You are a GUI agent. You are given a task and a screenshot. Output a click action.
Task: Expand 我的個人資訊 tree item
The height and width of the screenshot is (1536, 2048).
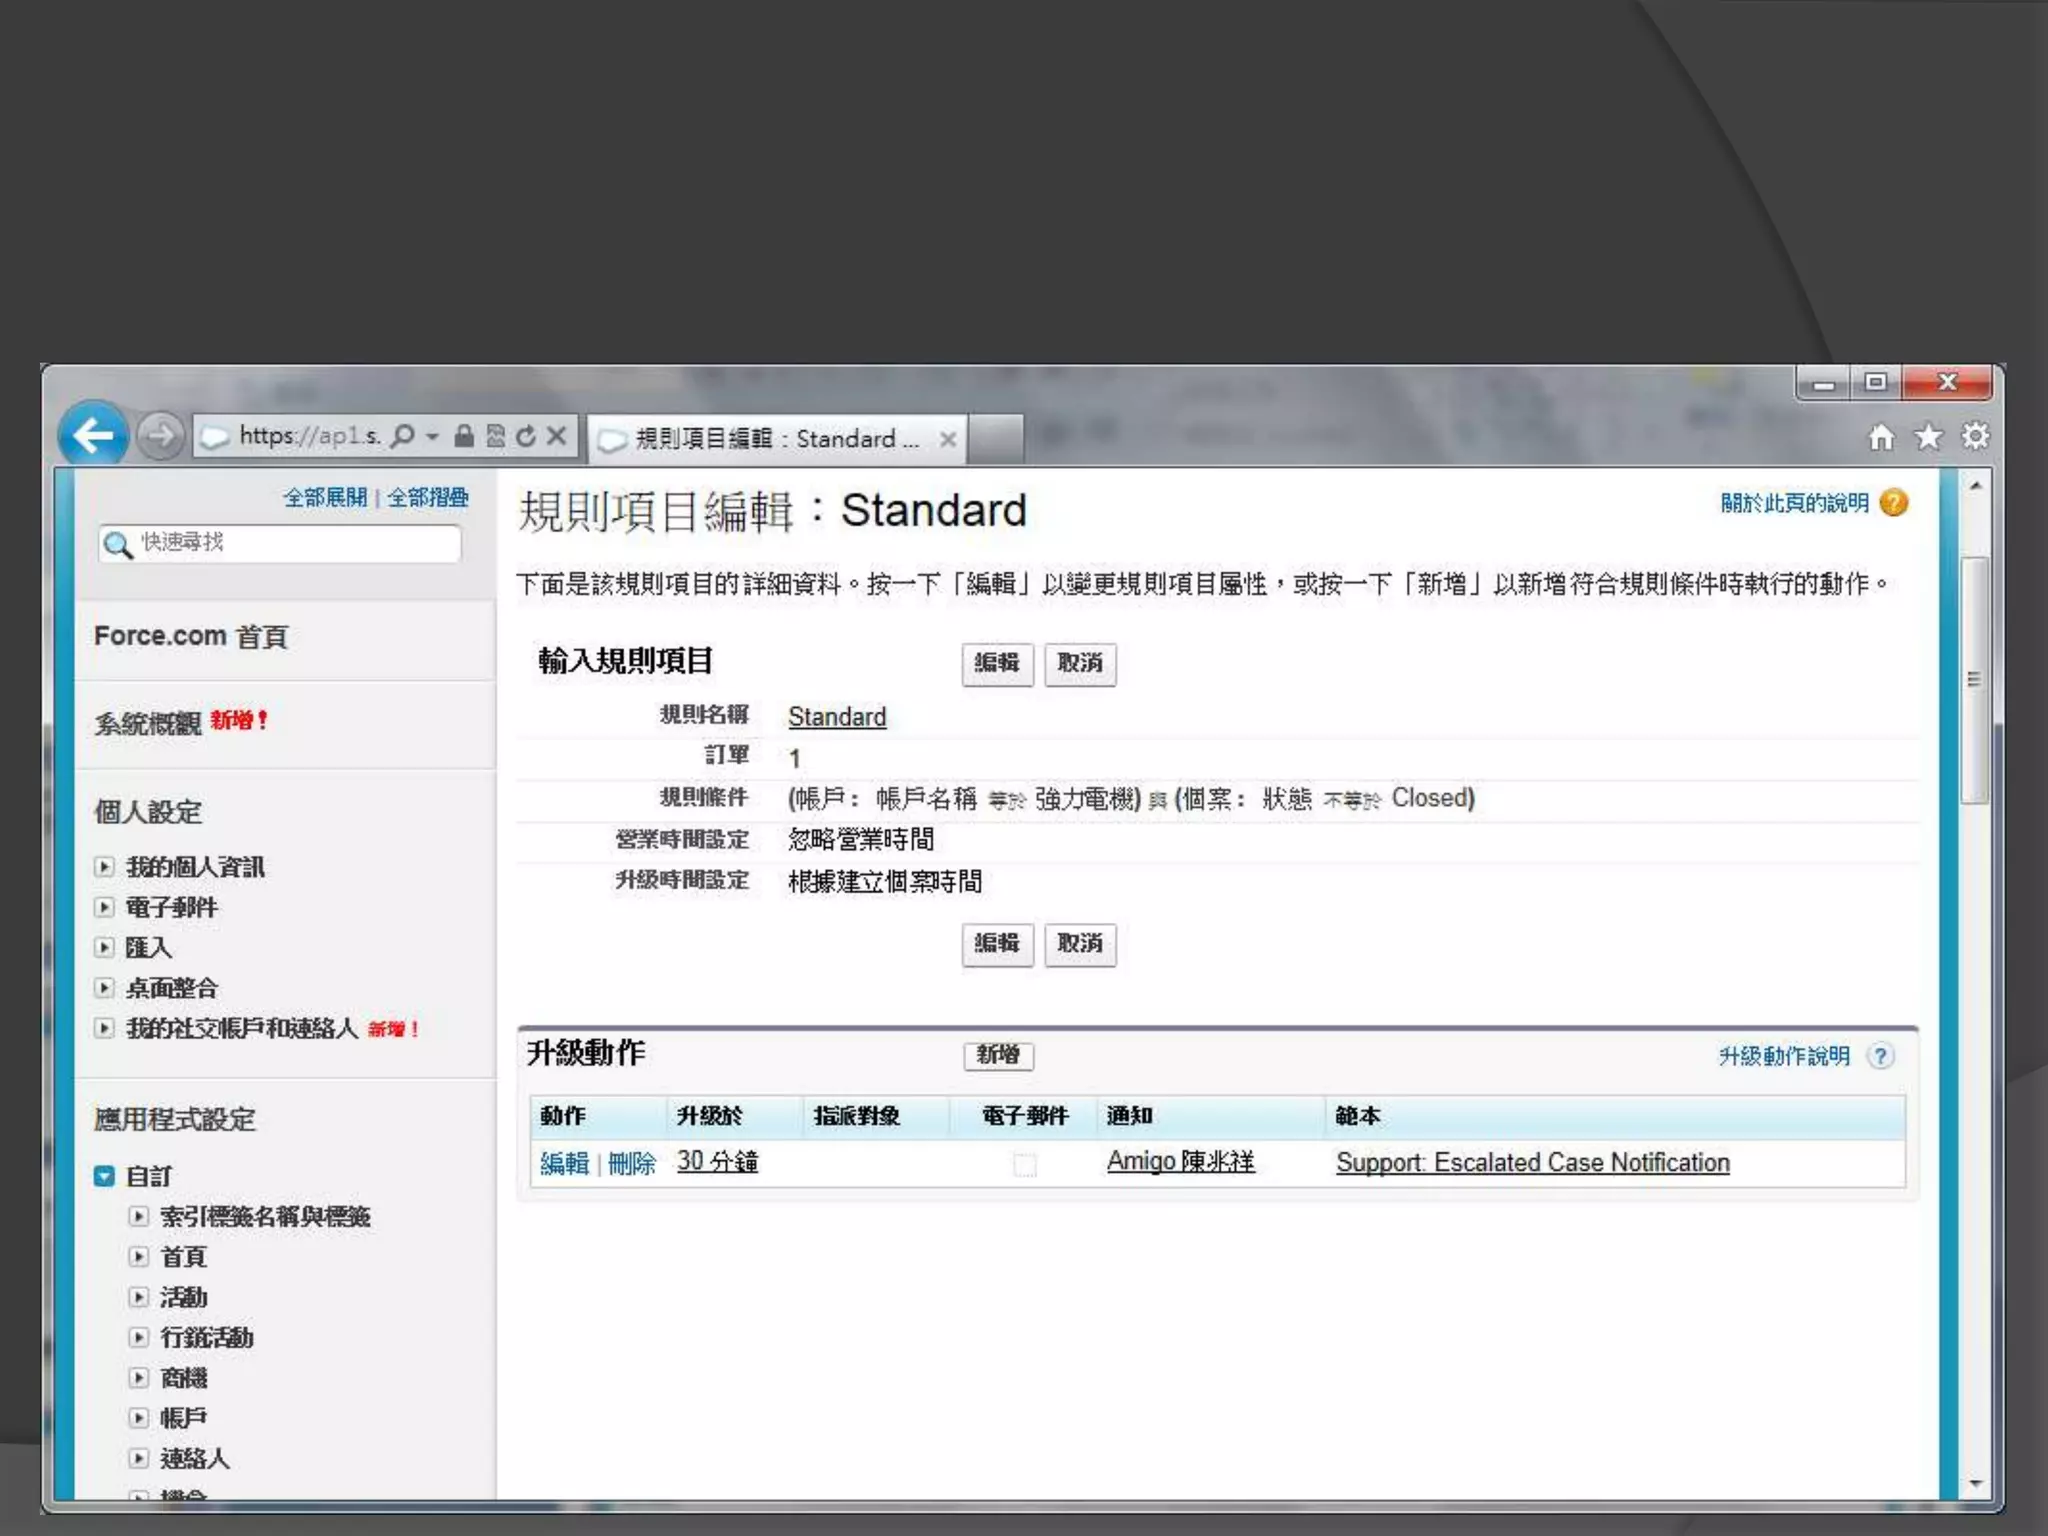[x=104, y=867]
